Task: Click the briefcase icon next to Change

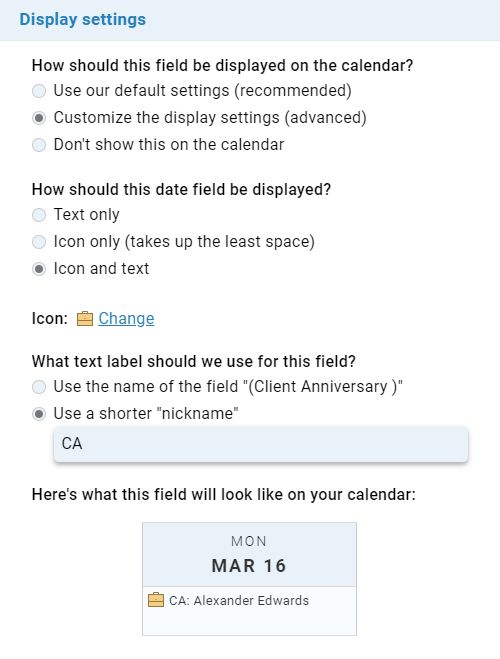Action: coord(84,319)
